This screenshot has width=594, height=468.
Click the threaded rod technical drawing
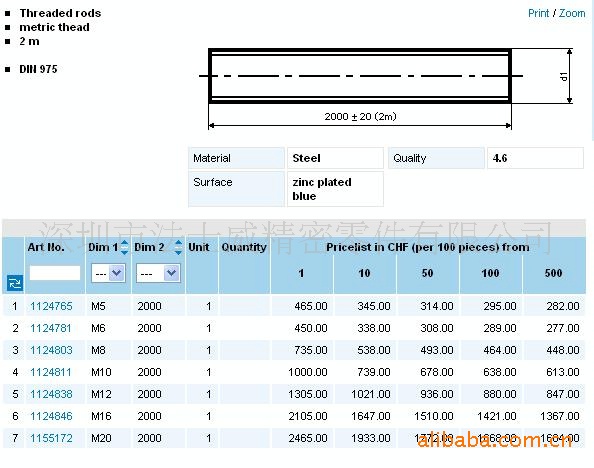[386, 88]
